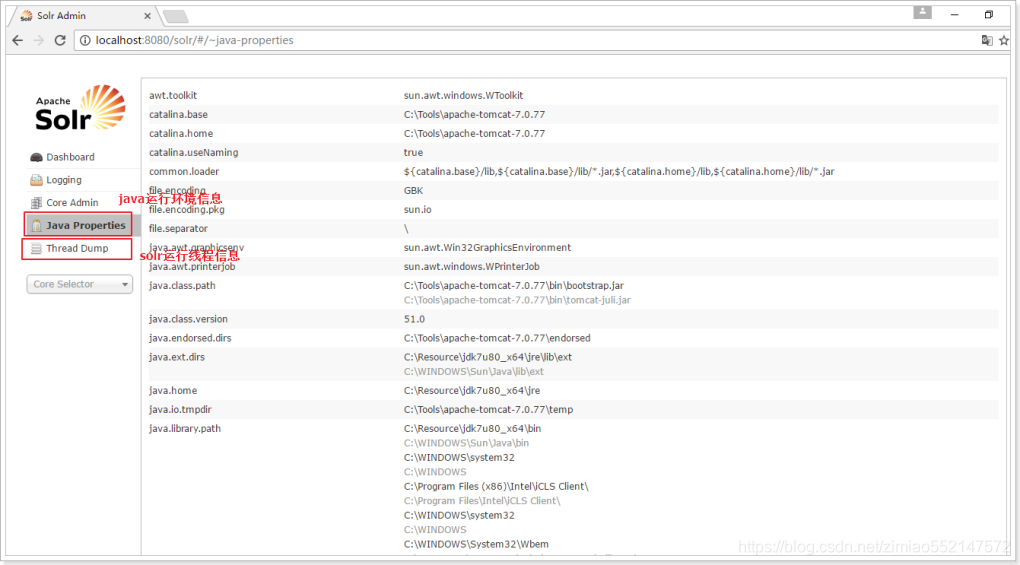Click the catalina.home property name
This screenshot has width=1020, height=565.
[x=181, y=133]
